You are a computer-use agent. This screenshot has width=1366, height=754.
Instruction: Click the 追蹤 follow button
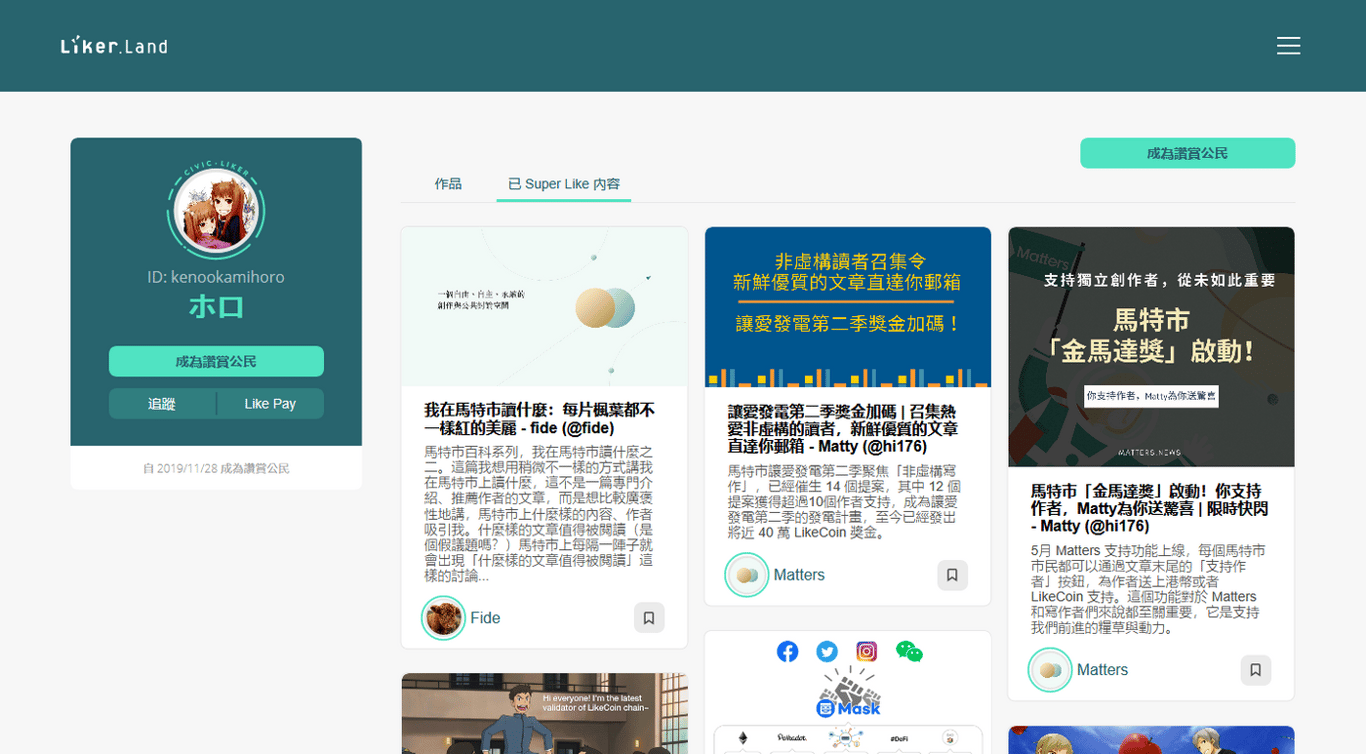pos(162,404)
